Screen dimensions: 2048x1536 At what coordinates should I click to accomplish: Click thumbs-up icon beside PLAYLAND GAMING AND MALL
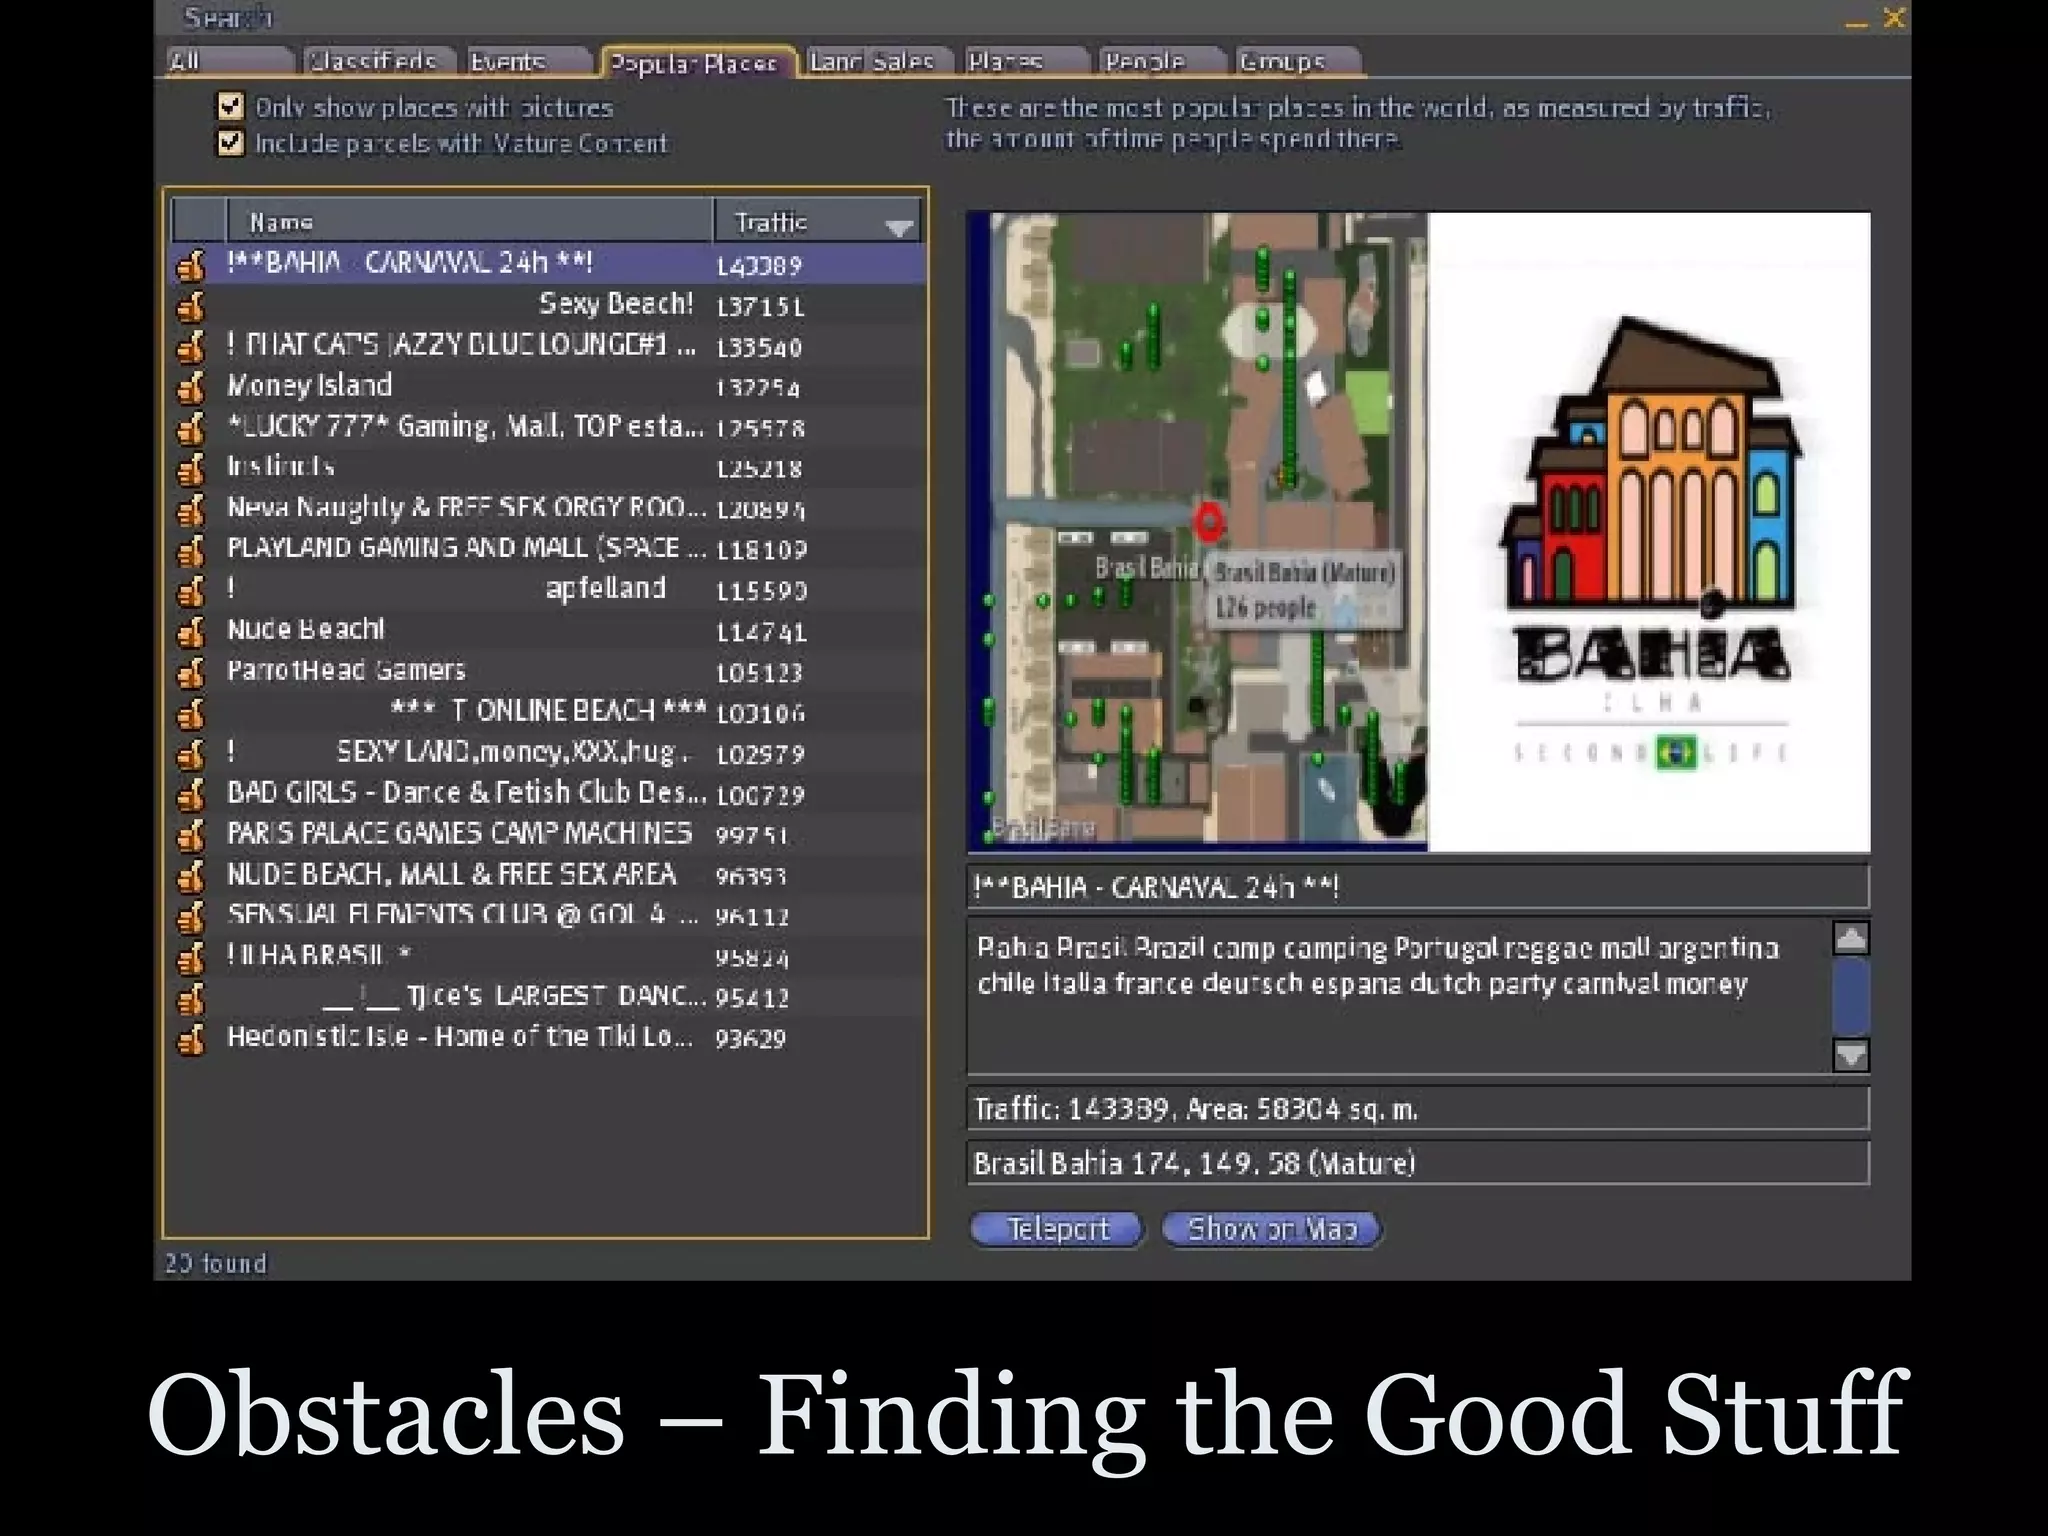[x=191, y=550]
